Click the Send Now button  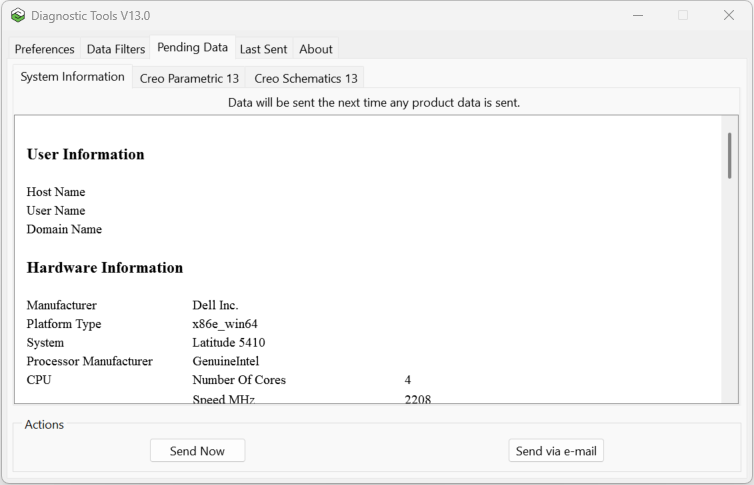click(x=197, y=451)
